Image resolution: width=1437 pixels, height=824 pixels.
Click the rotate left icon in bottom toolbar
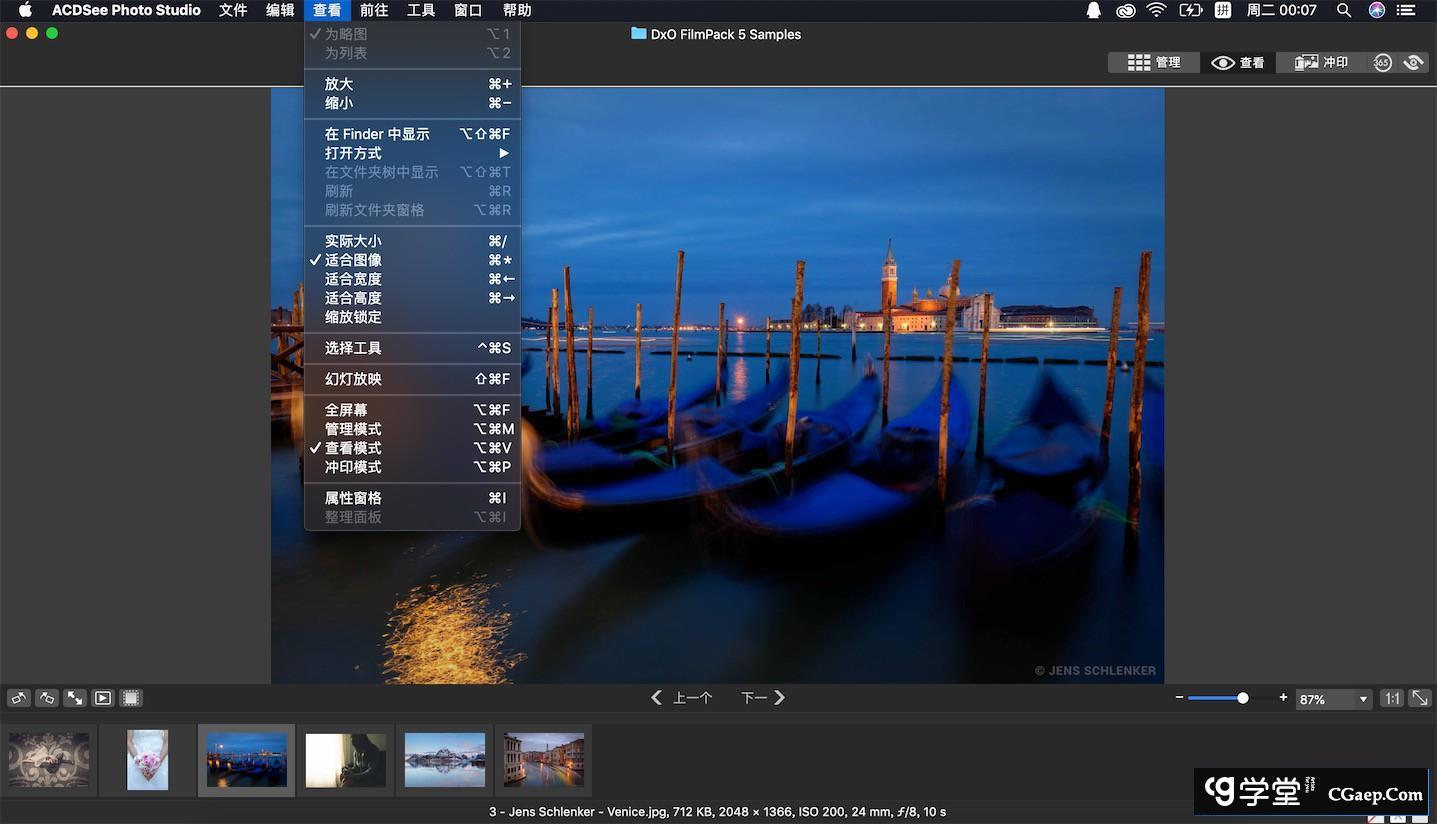(18, 698)
